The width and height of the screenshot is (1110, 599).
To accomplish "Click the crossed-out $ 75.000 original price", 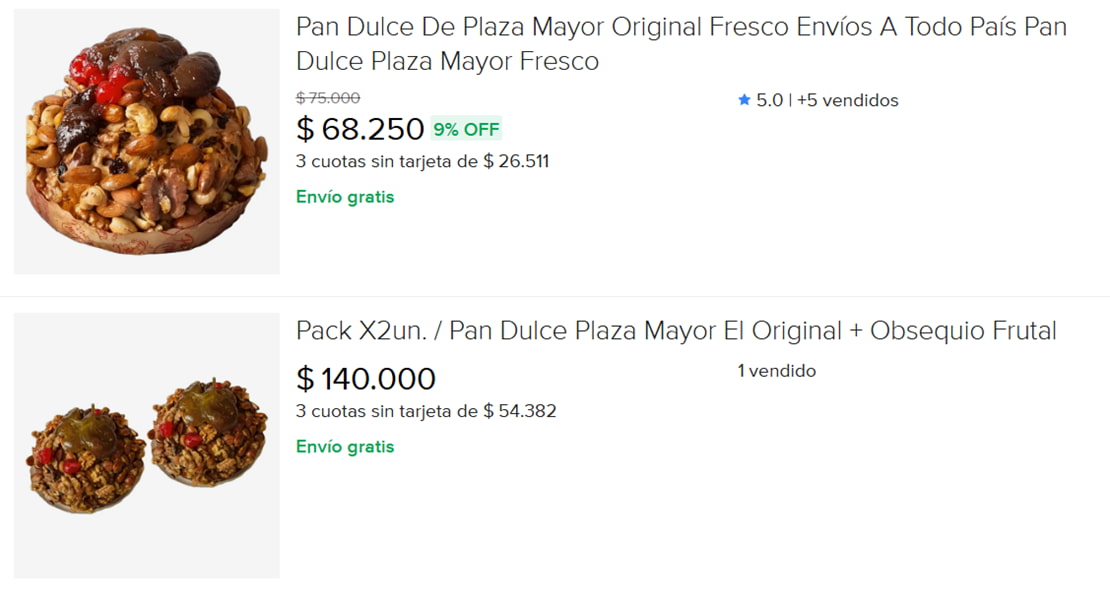I will (328, 98).
